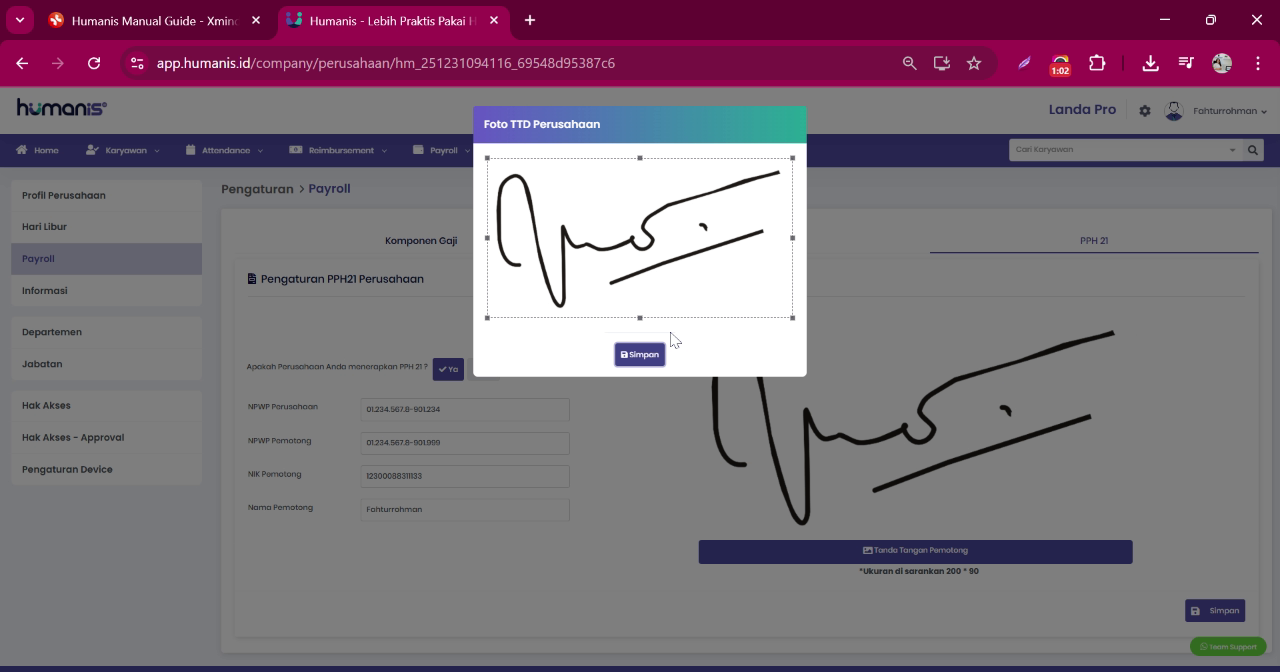Image resolution: width=1280 pixels, height=672 pixels.
Task: Expand the Payroll menu in the navigation bar
Action: tap(441, 150)
